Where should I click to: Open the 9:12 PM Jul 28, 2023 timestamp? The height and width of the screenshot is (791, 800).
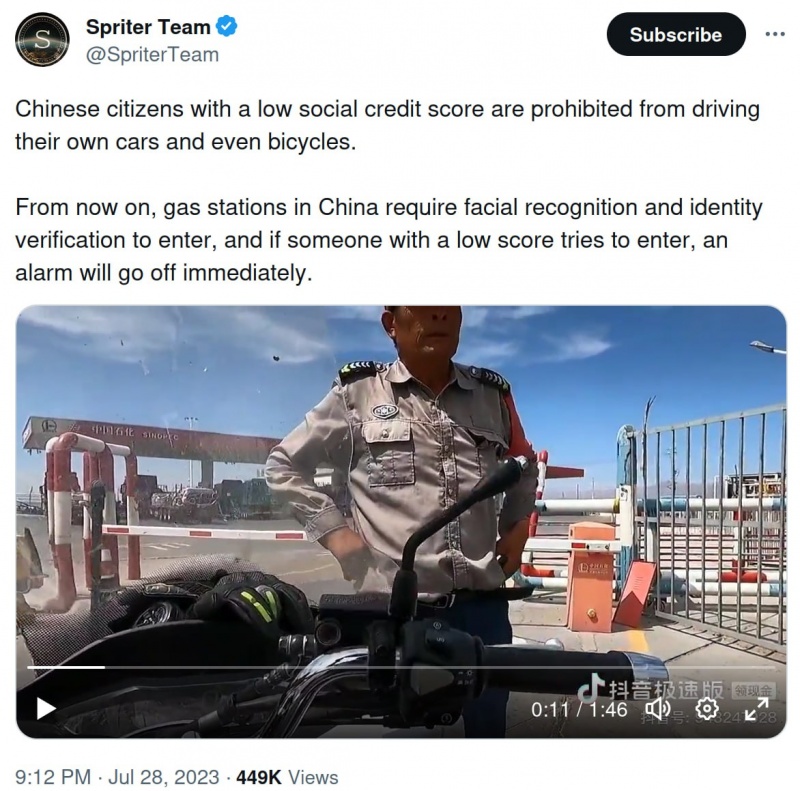point(117,777)
